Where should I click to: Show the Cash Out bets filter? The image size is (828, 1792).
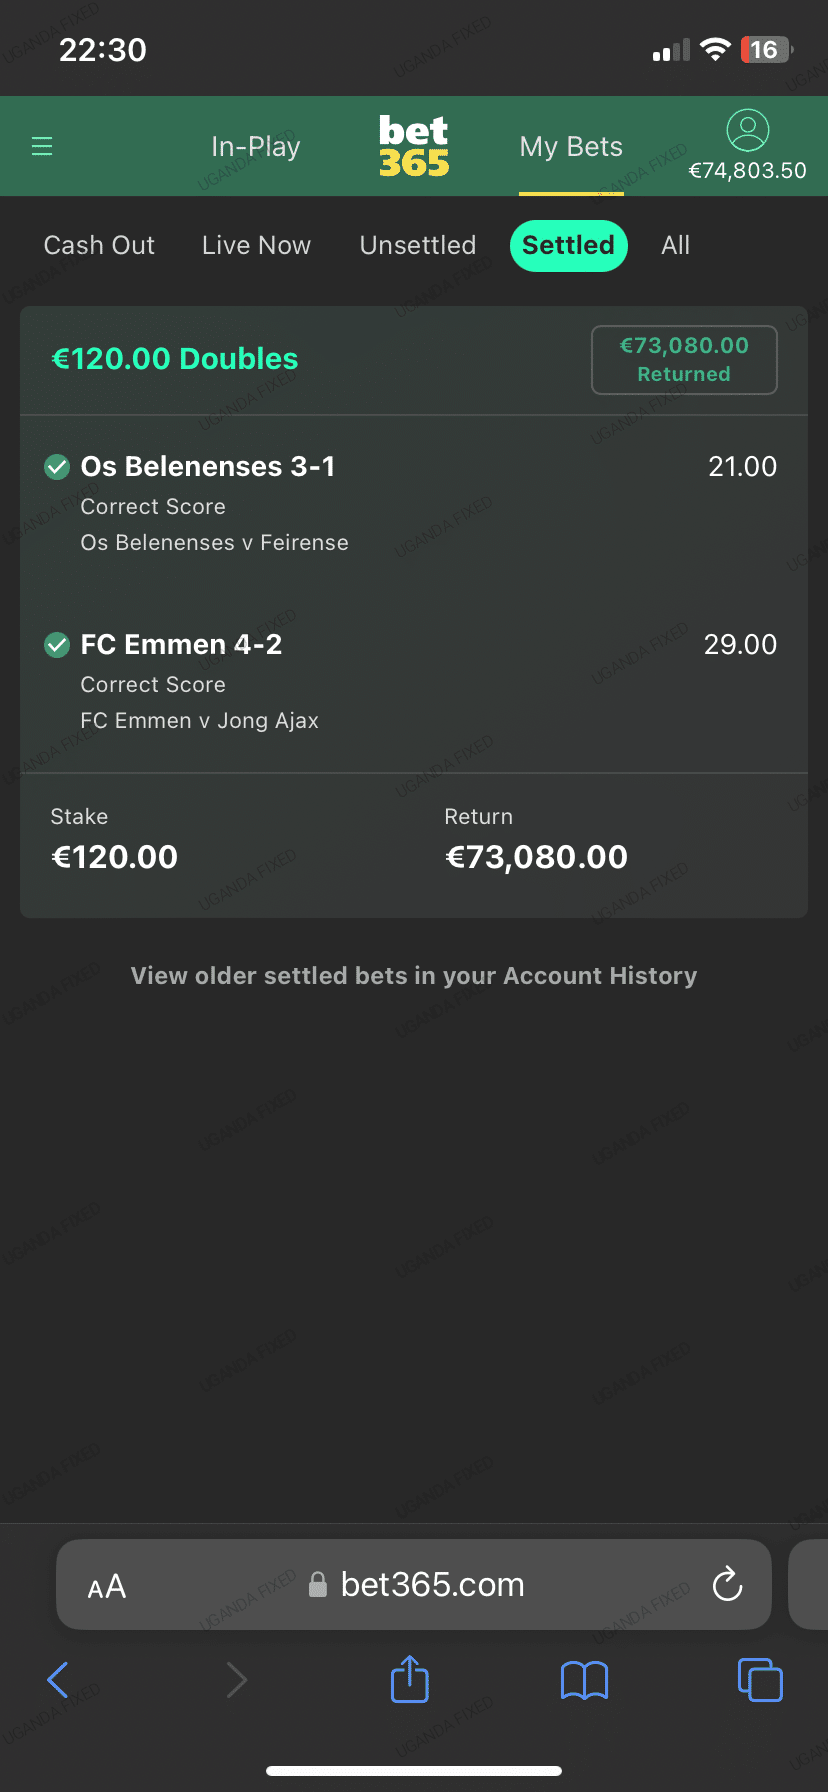[99, 246]
